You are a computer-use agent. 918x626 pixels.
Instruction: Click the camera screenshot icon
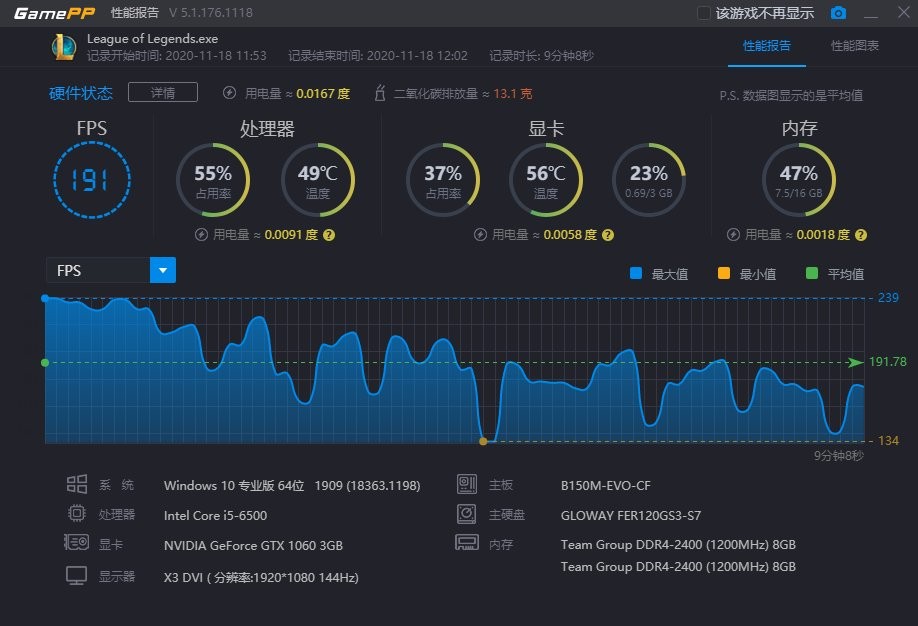(x=838, y=13)
